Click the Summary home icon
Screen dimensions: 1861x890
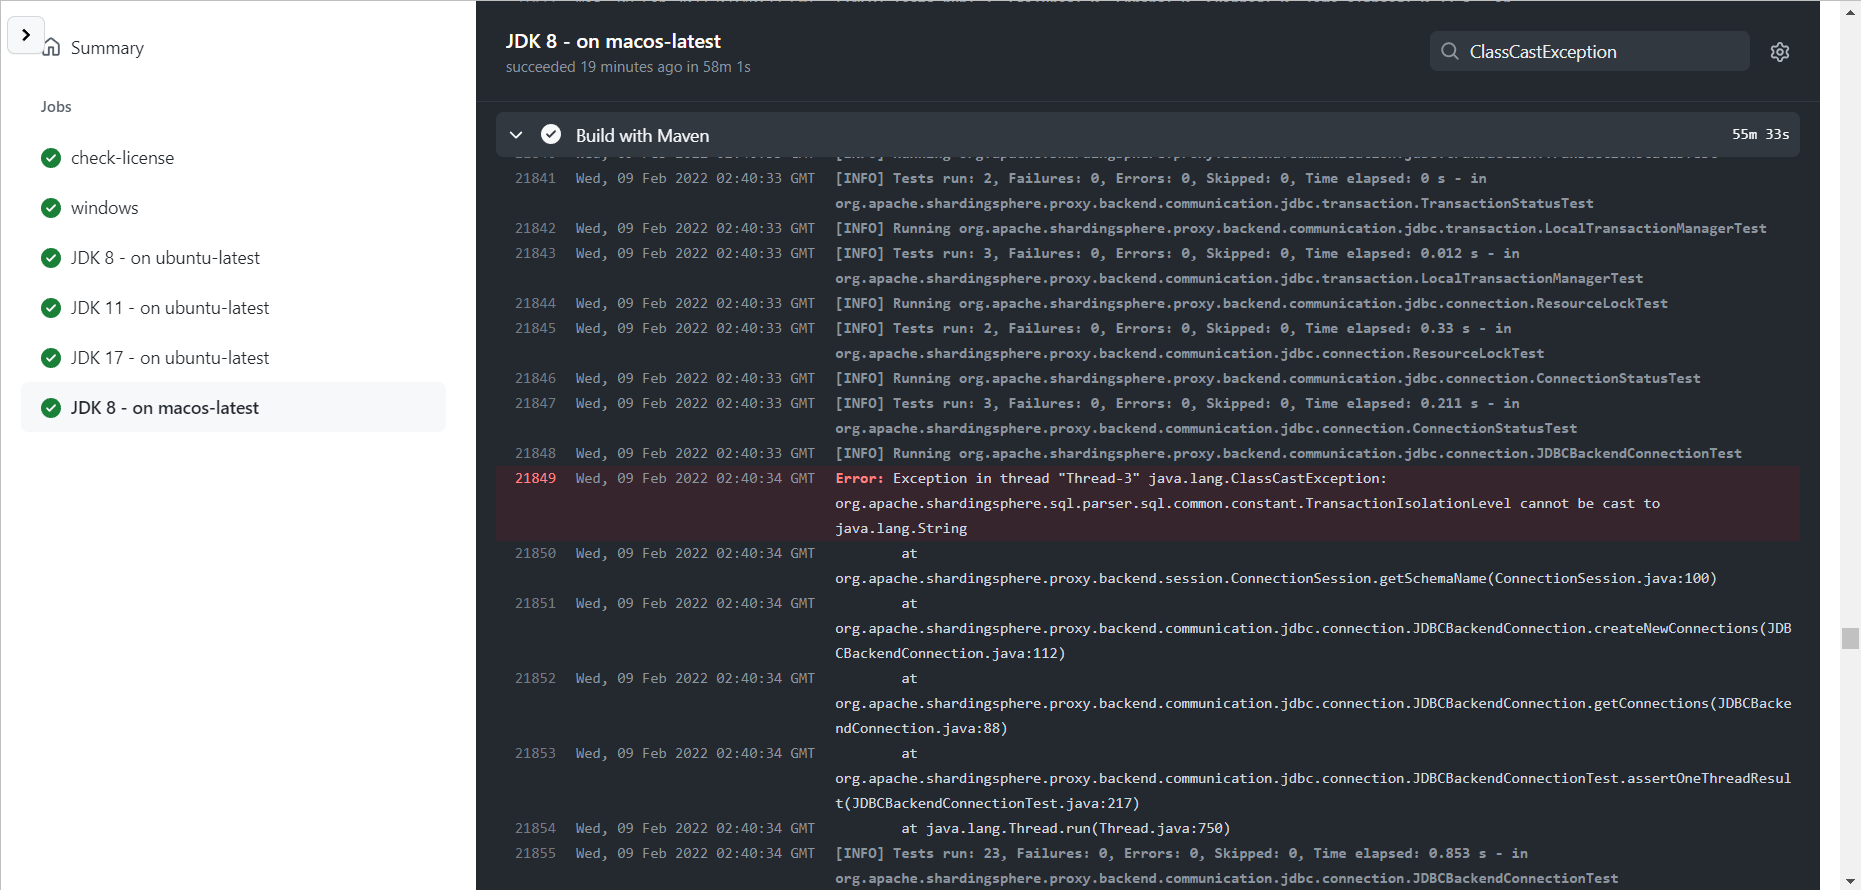point(51,47)
